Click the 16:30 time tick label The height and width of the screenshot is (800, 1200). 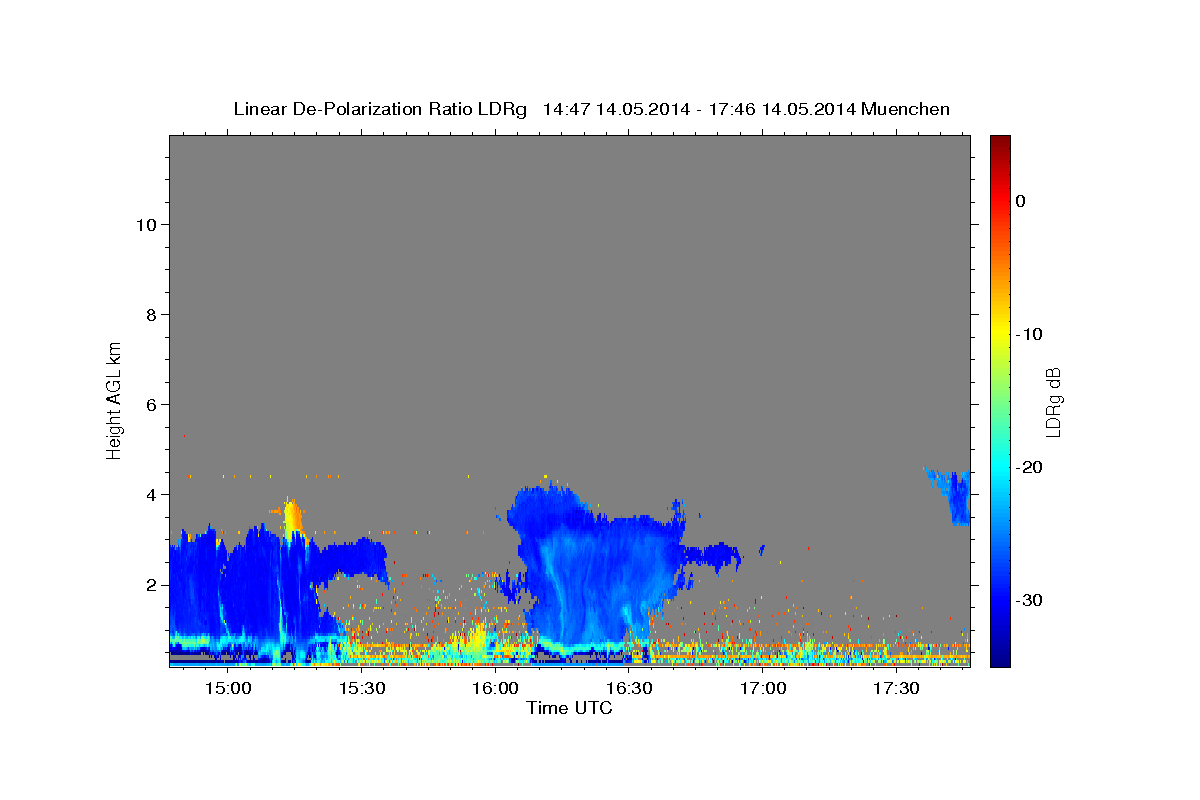(628, 689)
